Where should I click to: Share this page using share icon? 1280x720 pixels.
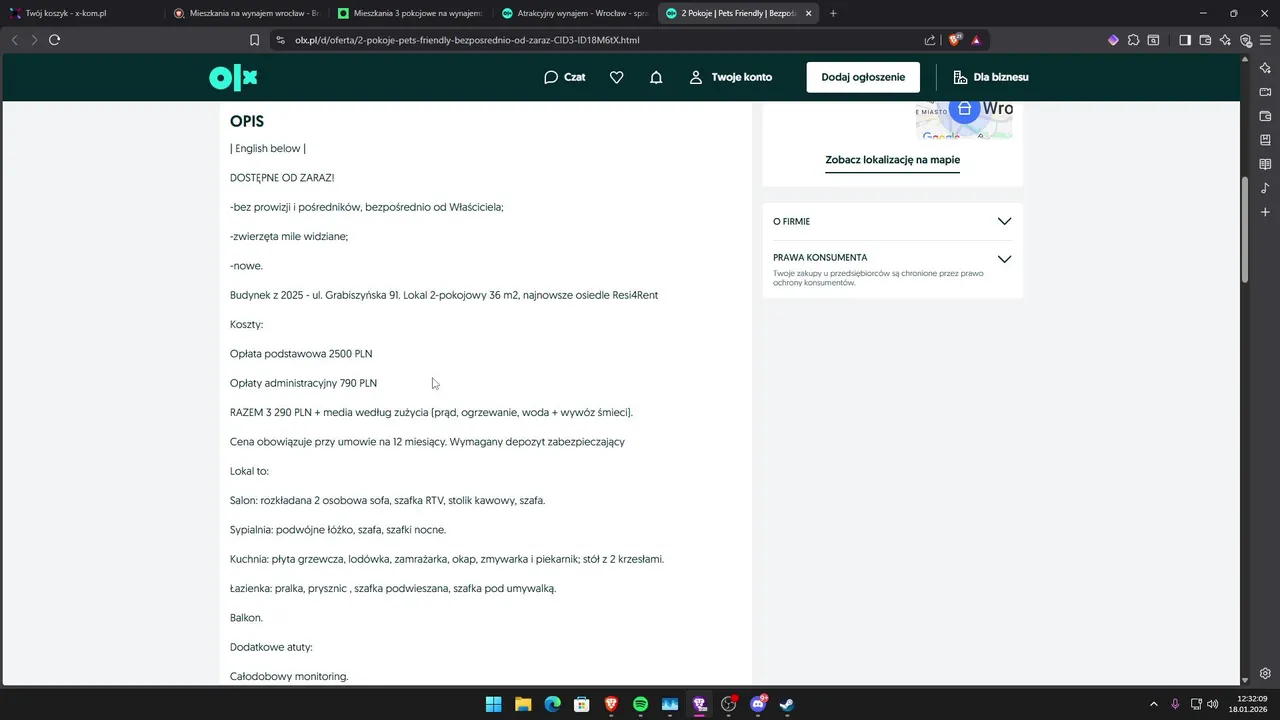pyautogui.click(x=930, y=40)
